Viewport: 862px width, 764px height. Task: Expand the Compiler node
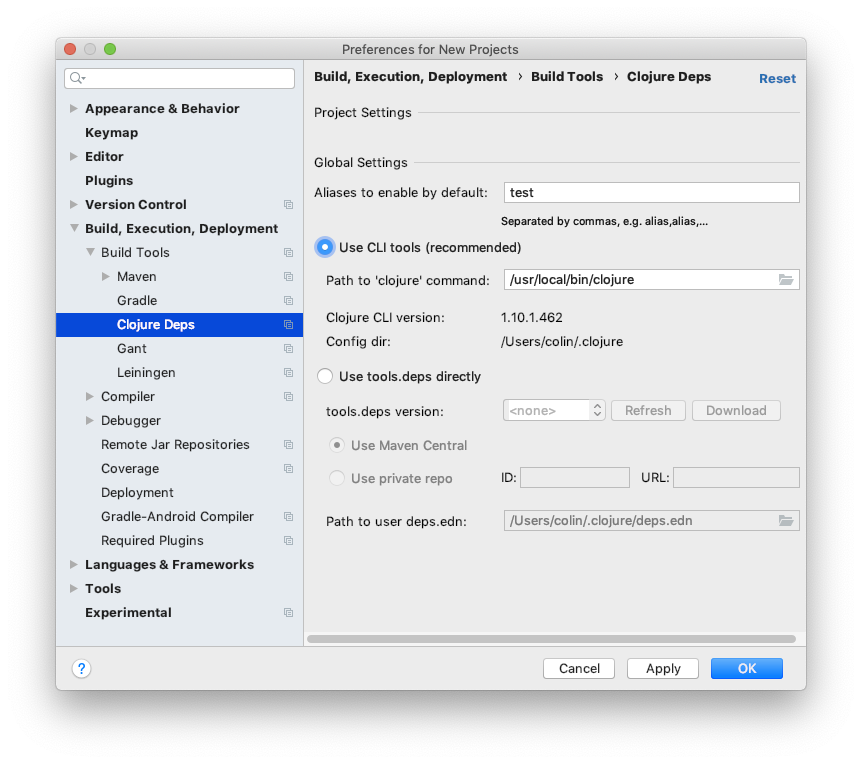click(x=90, y=396)
